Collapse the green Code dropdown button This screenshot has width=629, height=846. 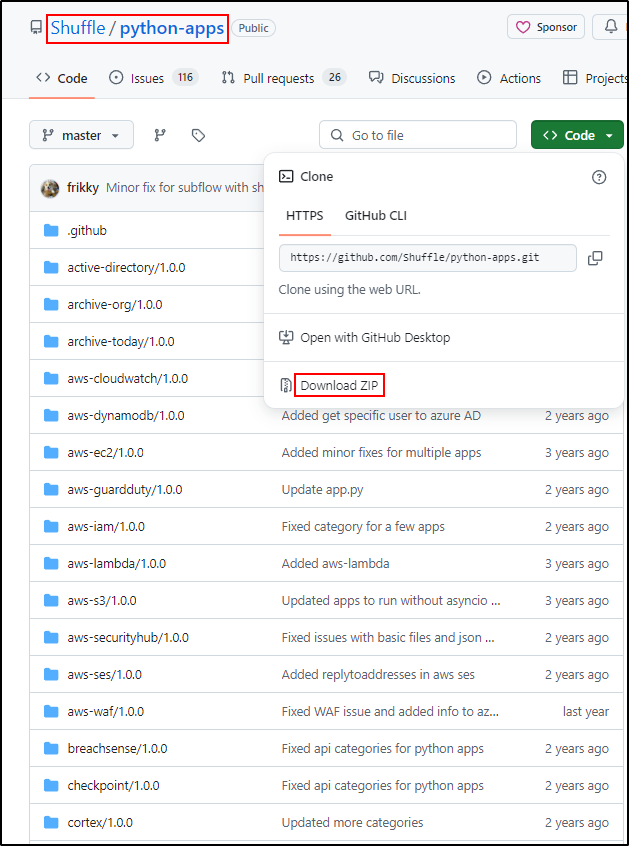(x=577, y=135)
